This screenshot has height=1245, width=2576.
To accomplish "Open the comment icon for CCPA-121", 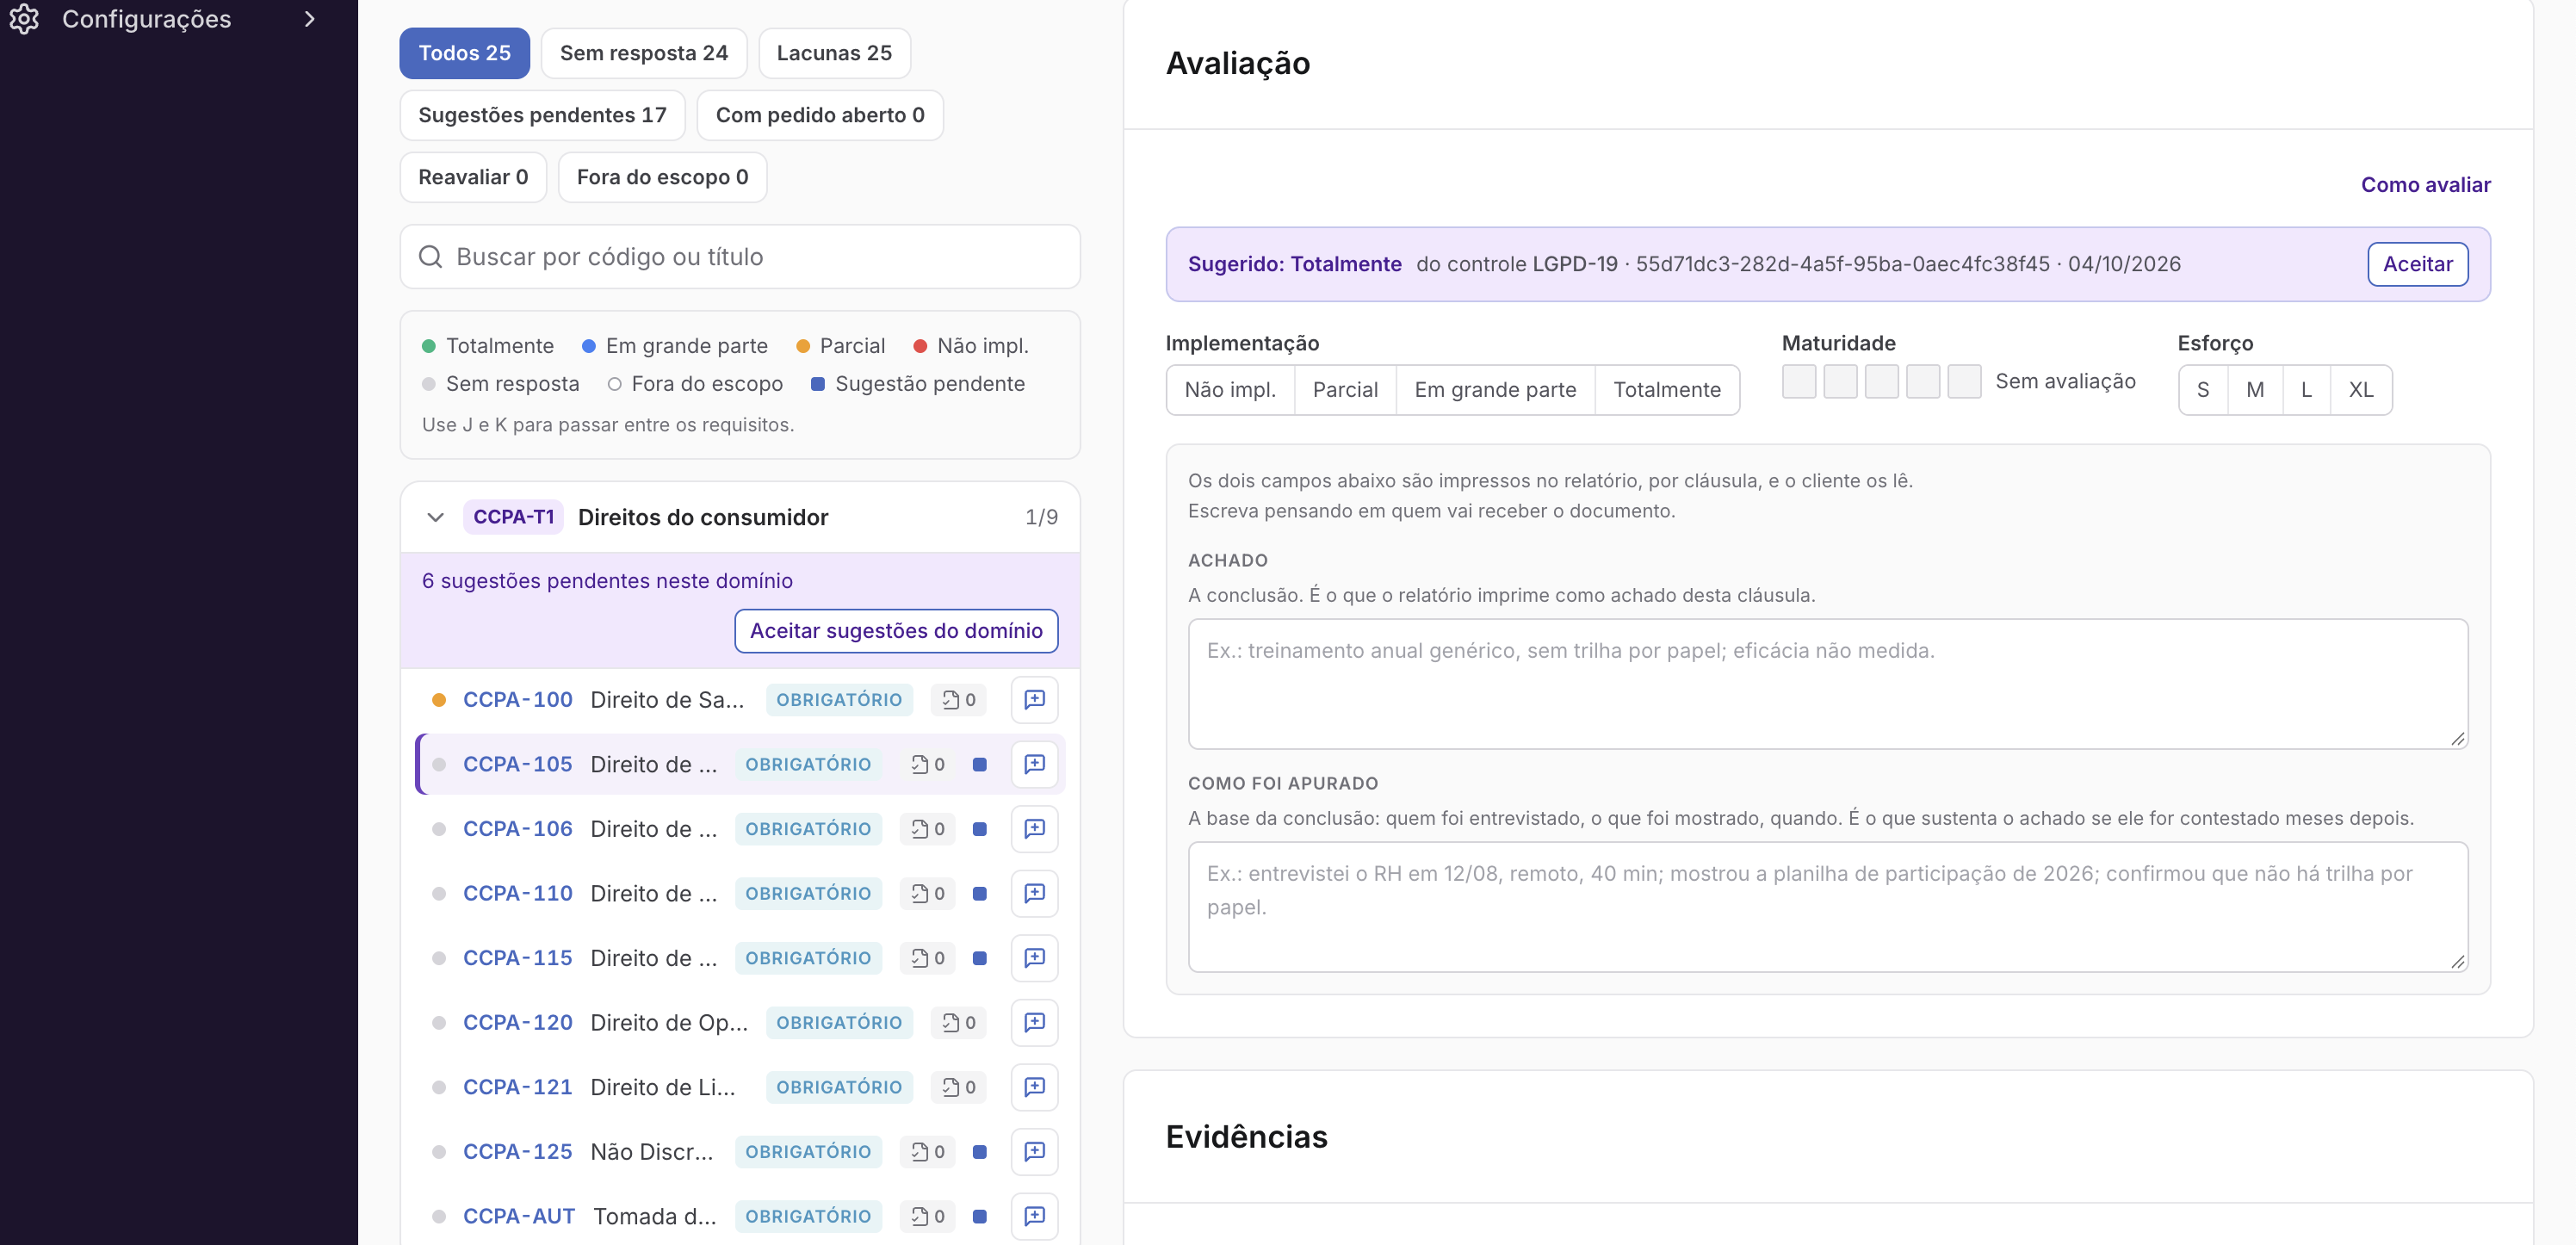I will pos(1034,1087).
